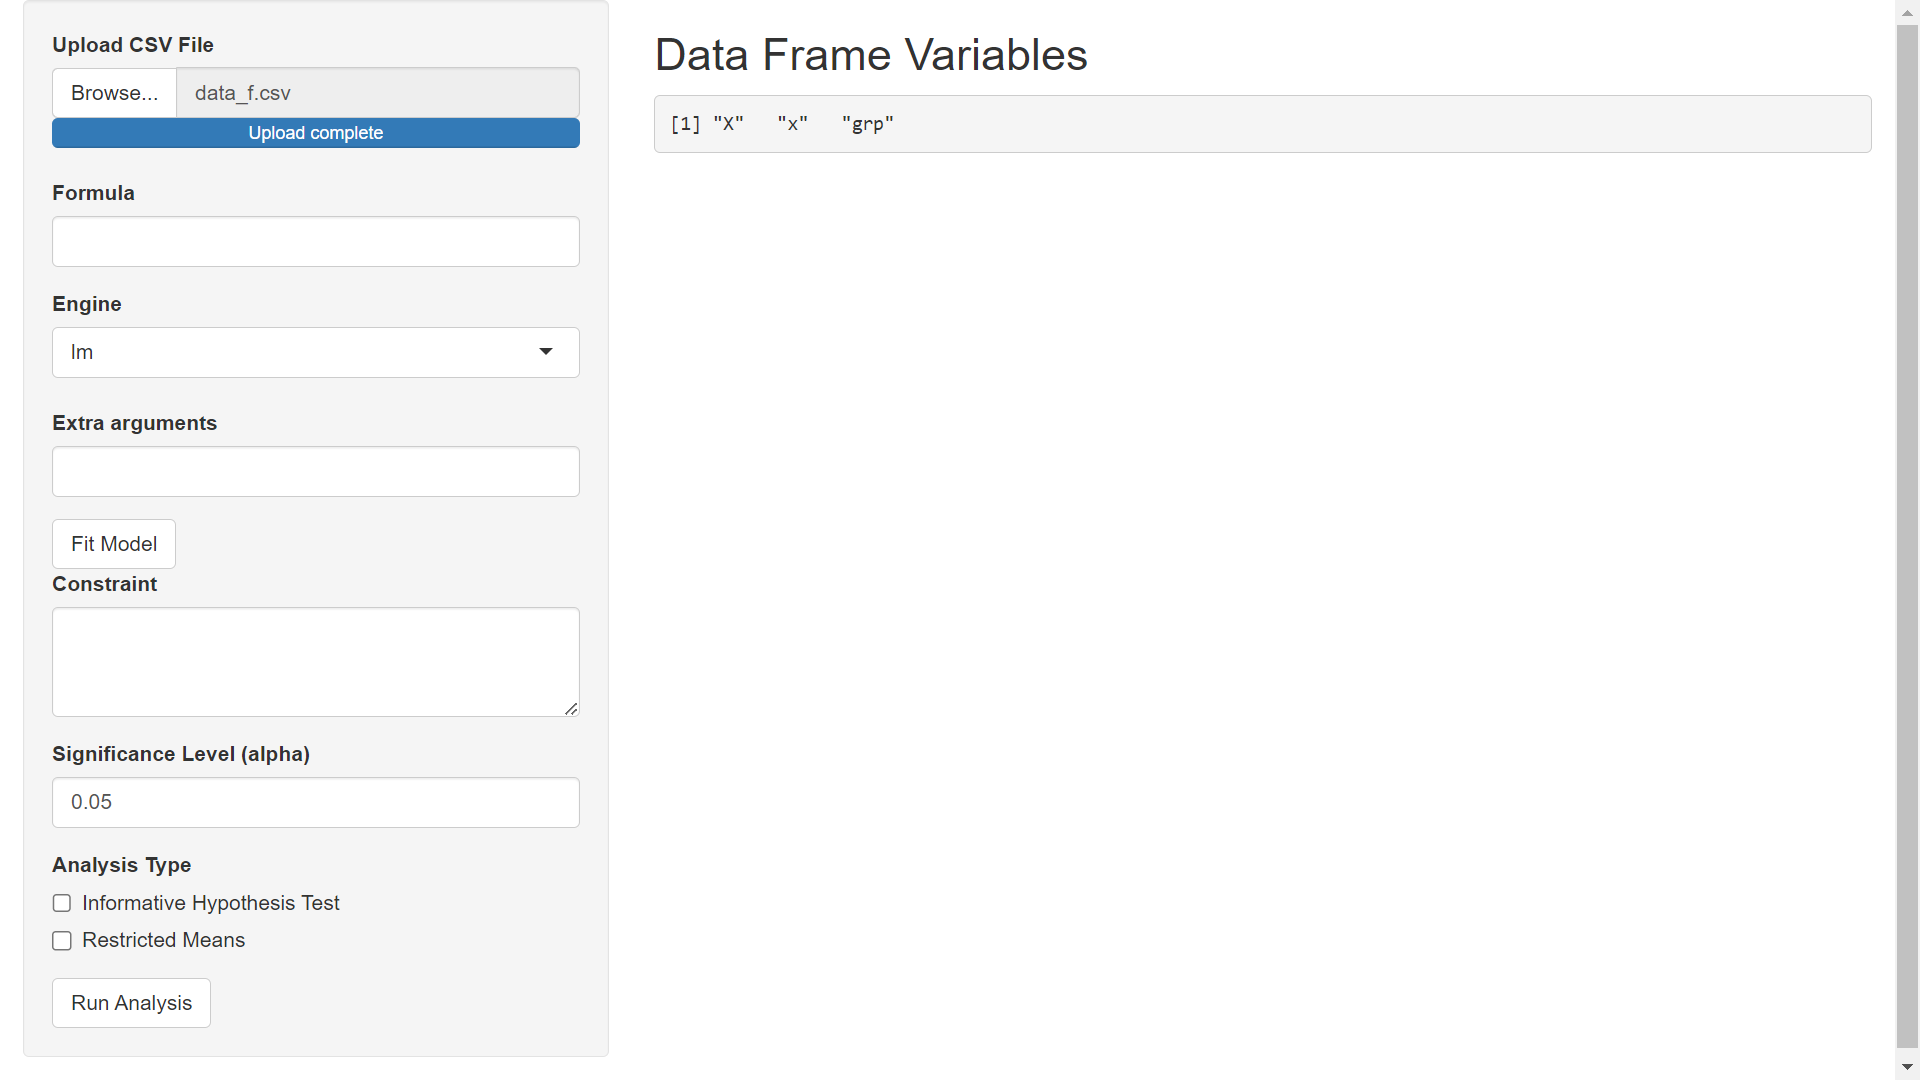Click the Engine dropdown caret arrow

546,352
